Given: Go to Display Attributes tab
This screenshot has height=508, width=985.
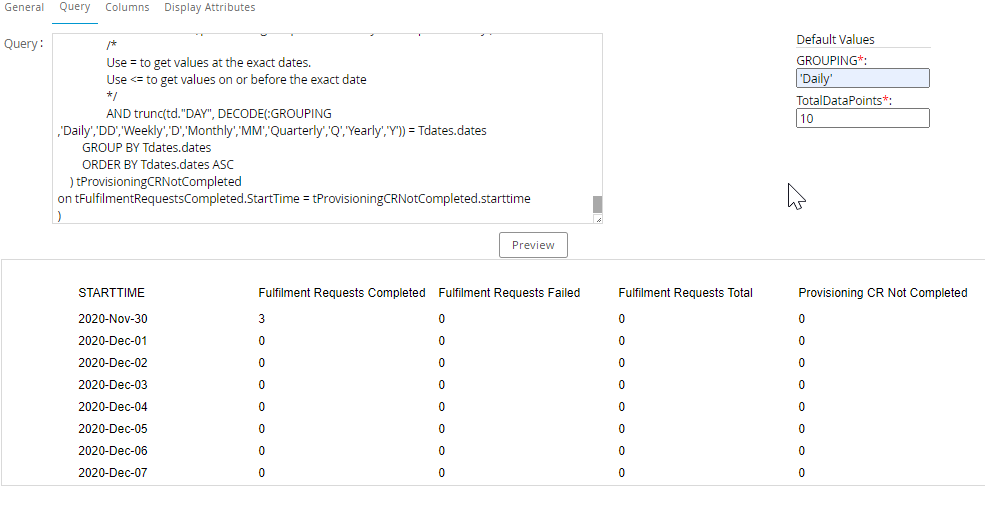Looking at the screenshot, I should 209,8.
